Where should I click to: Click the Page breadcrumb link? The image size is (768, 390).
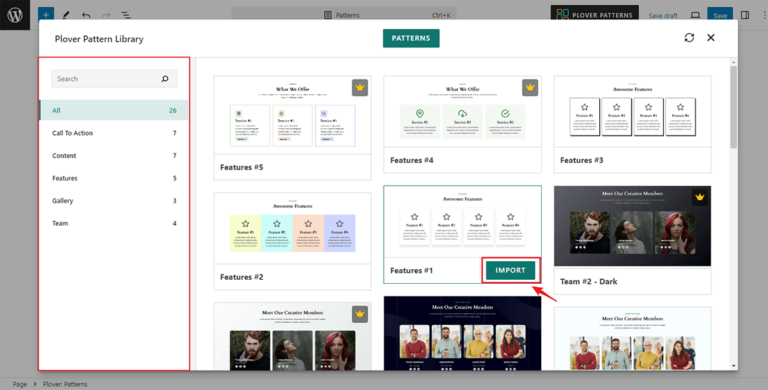pyautogui.click(x=20, y=384)
